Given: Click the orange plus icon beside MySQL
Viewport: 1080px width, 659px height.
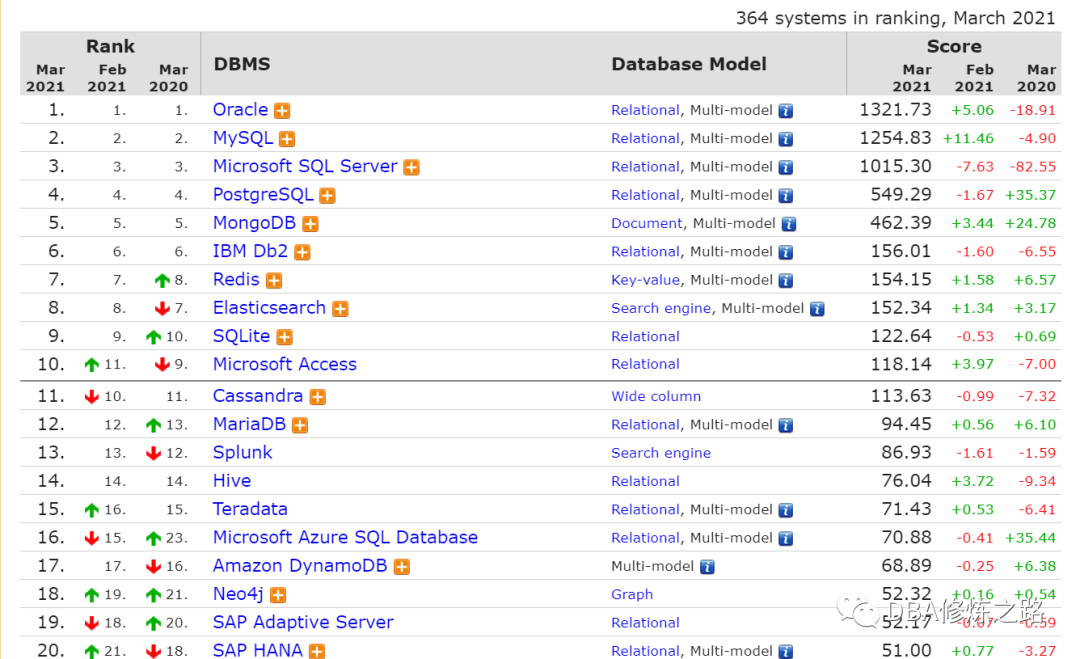Looking at the screenshot, I should tap(287, 139).
